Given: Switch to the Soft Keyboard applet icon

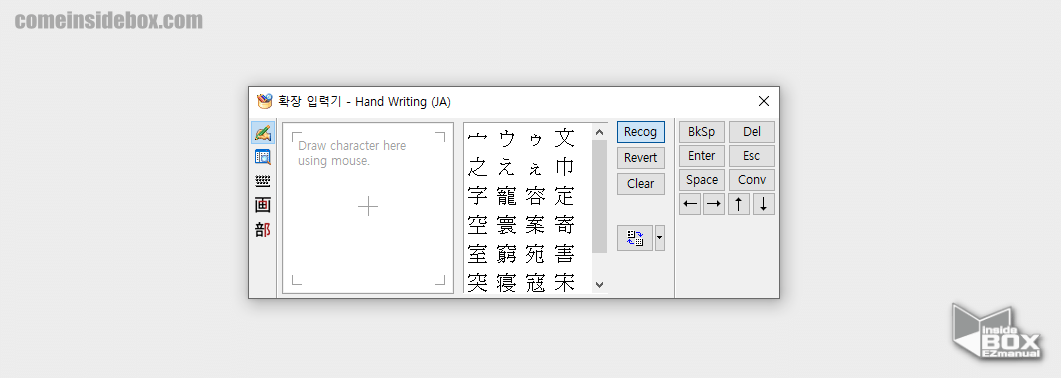Looking at the screenshot, I should click(263, 181).
